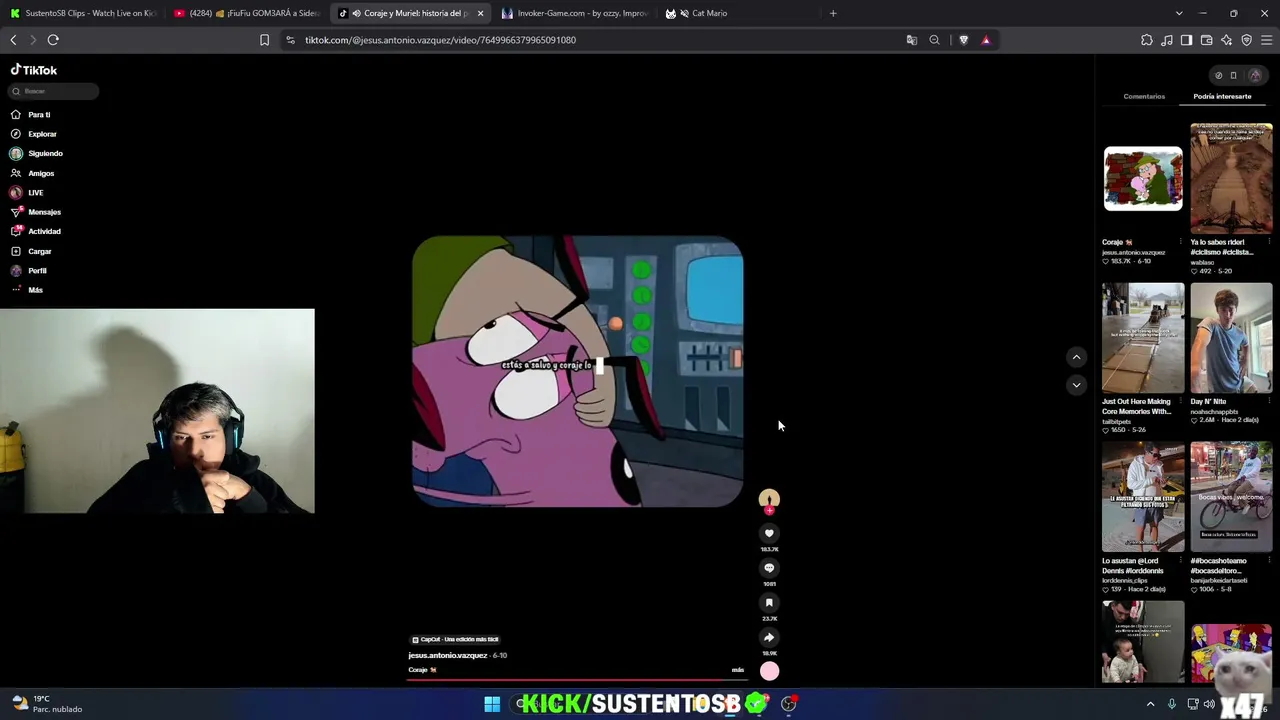Image resolution: width=1280 pixels, height=720 pixels.
Task: Show the browser sidebar panel
Action: (x=1186, y=40)
